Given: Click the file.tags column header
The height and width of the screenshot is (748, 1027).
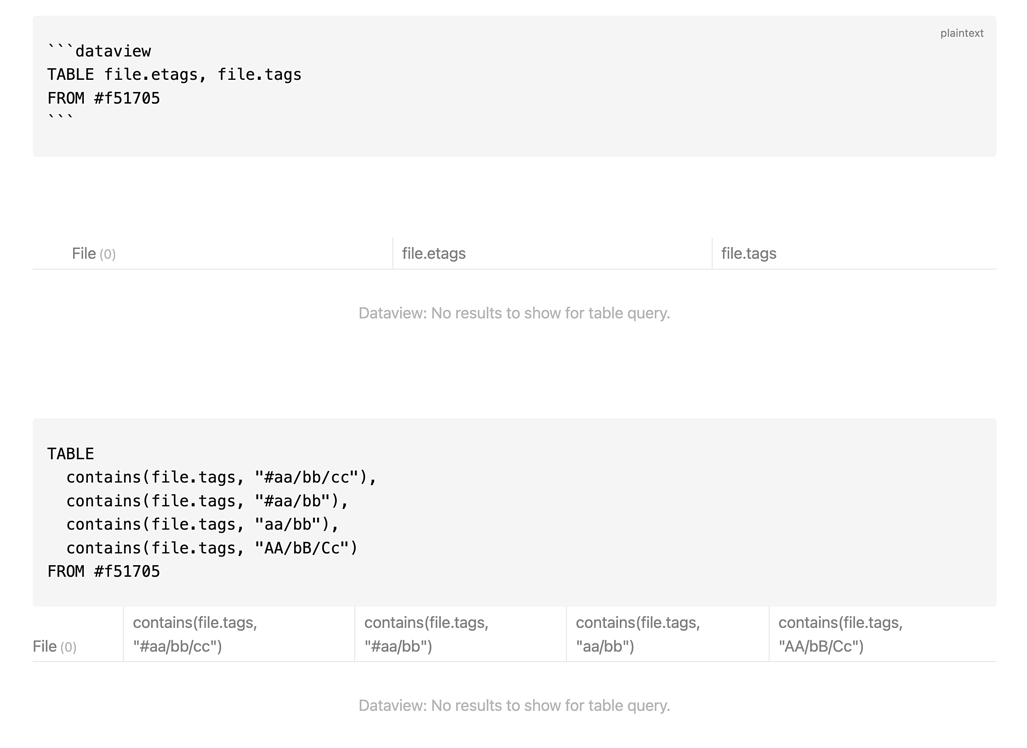Looking at the screenshot, I should point(747,253).
